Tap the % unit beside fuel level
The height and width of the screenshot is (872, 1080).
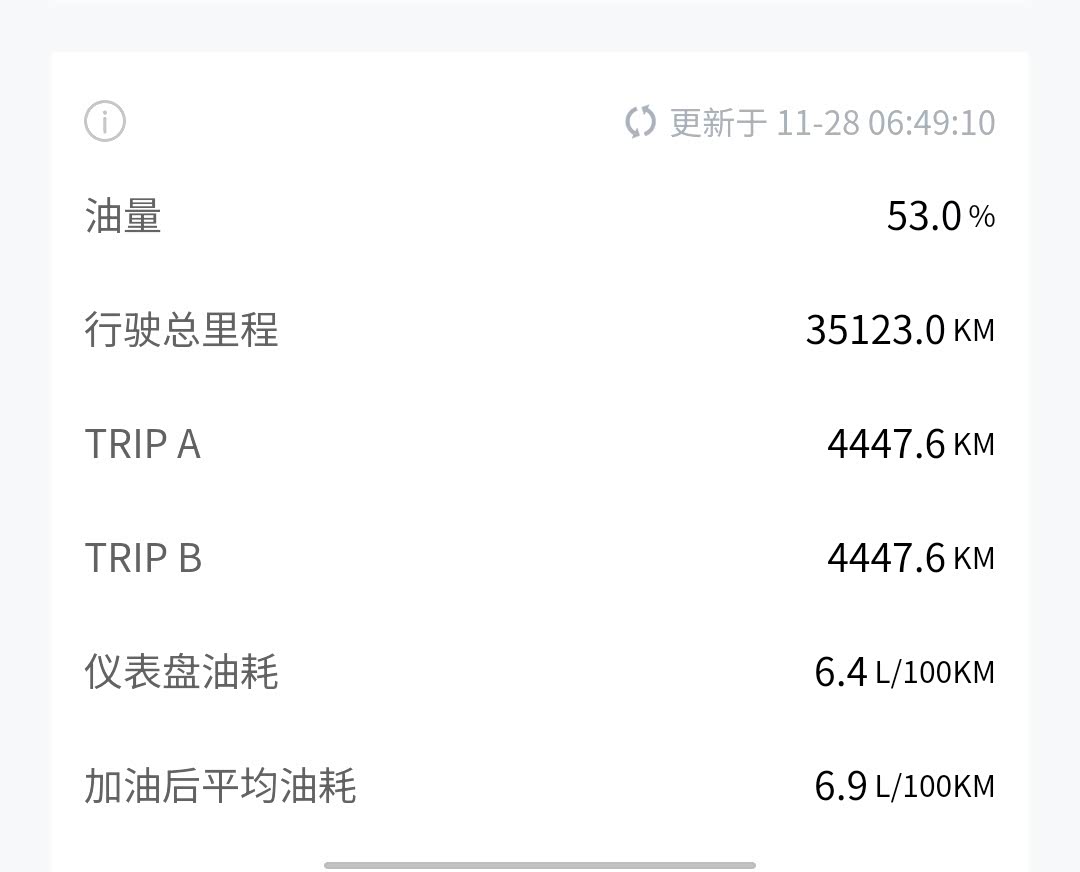982,216
